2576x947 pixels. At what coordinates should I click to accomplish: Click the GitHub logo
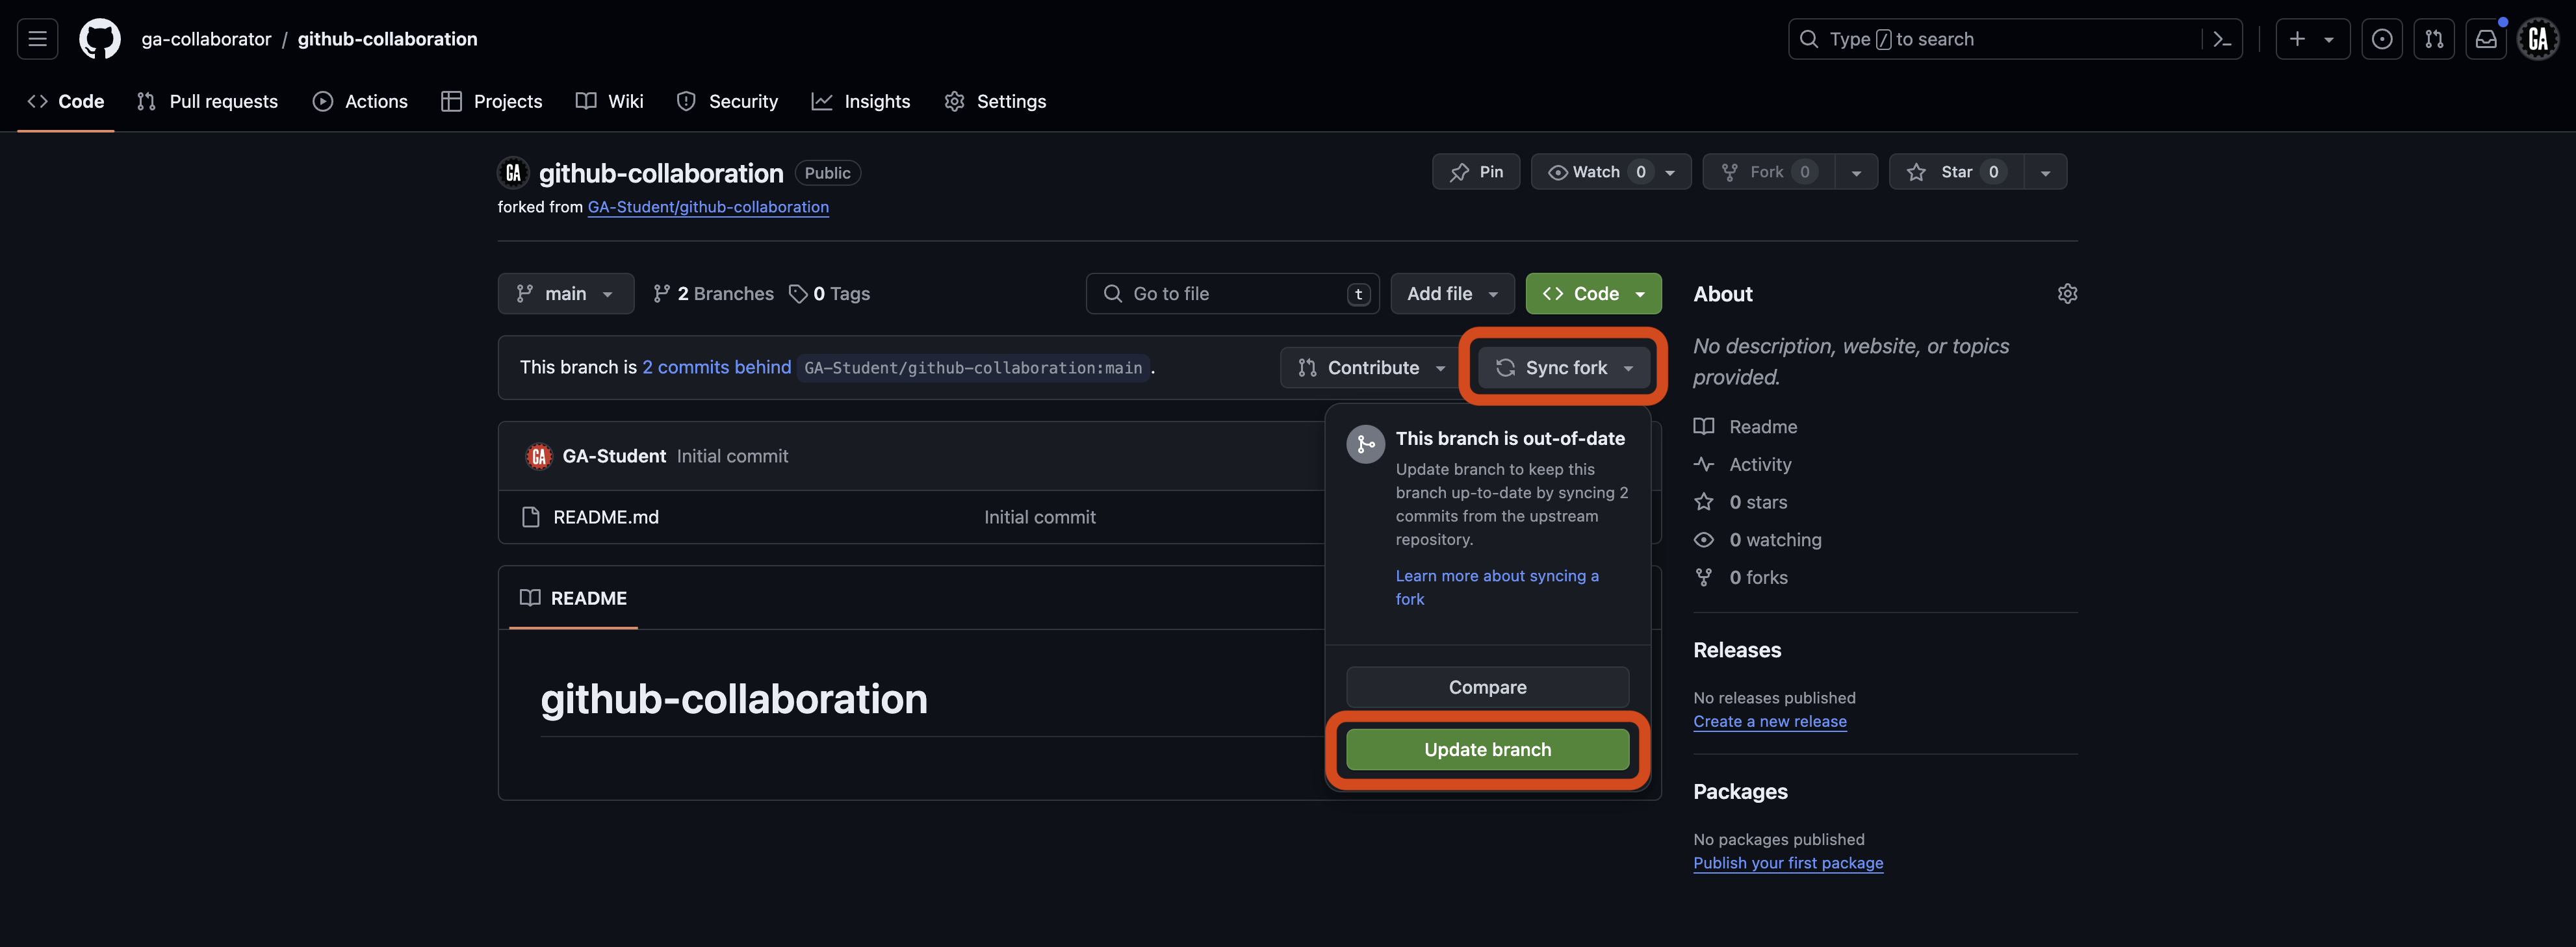point(99,38)
